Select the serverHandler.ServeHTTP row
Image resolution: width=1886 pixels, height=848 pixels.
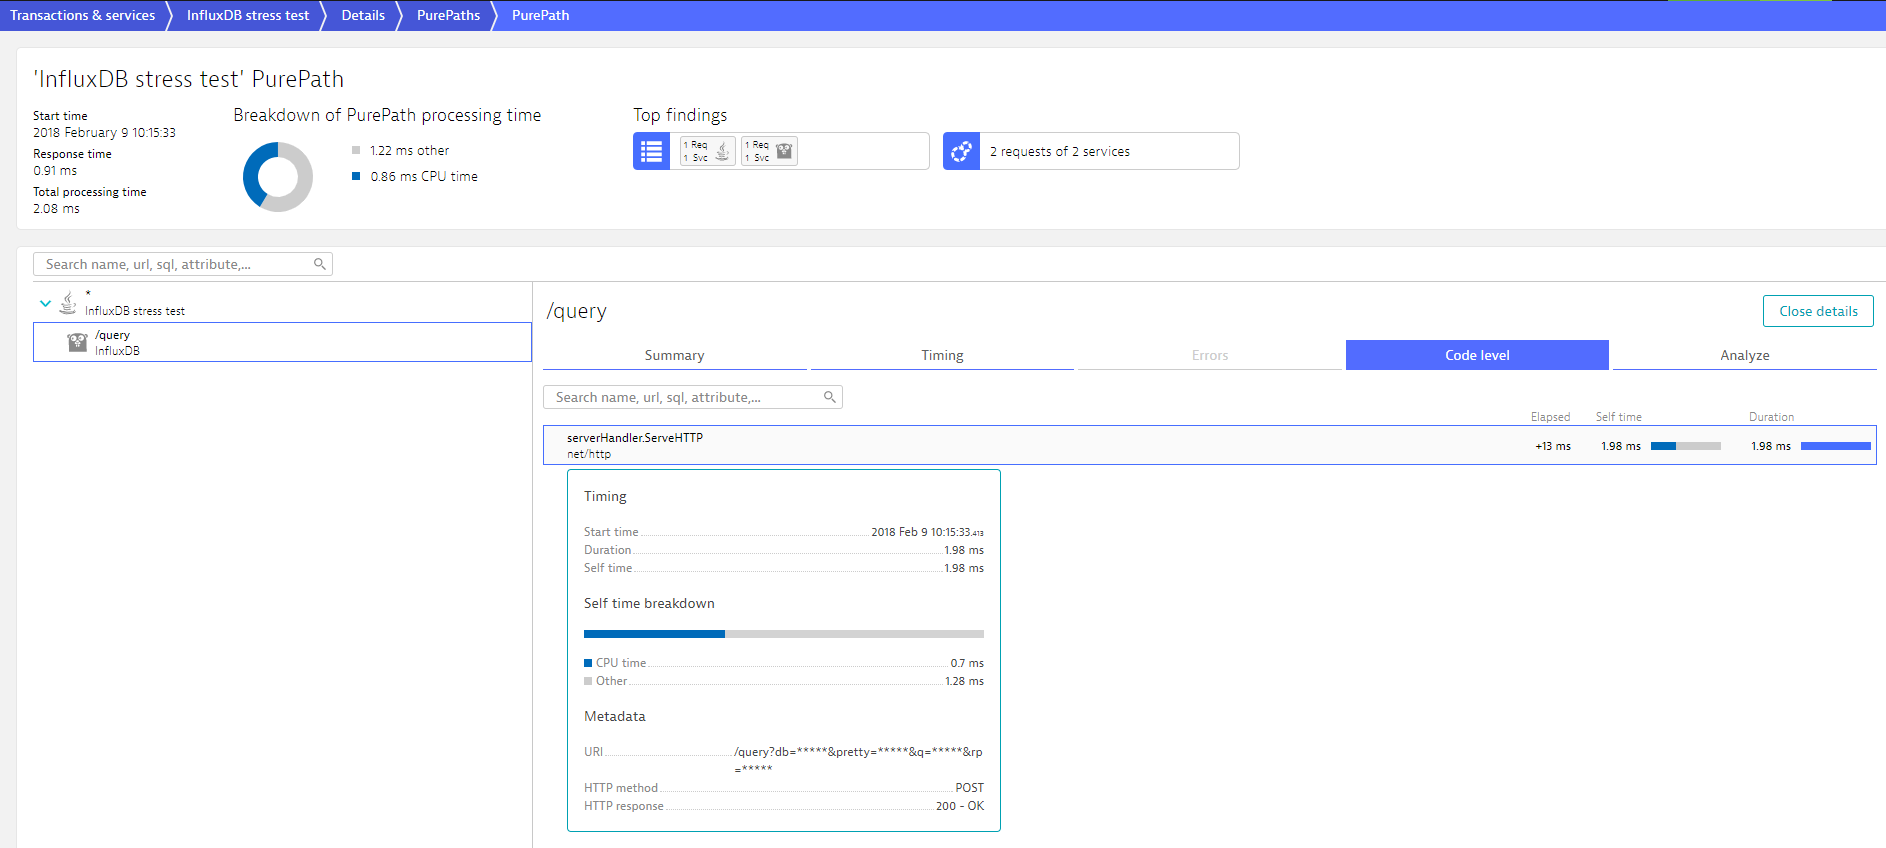tap(1209, 445)
